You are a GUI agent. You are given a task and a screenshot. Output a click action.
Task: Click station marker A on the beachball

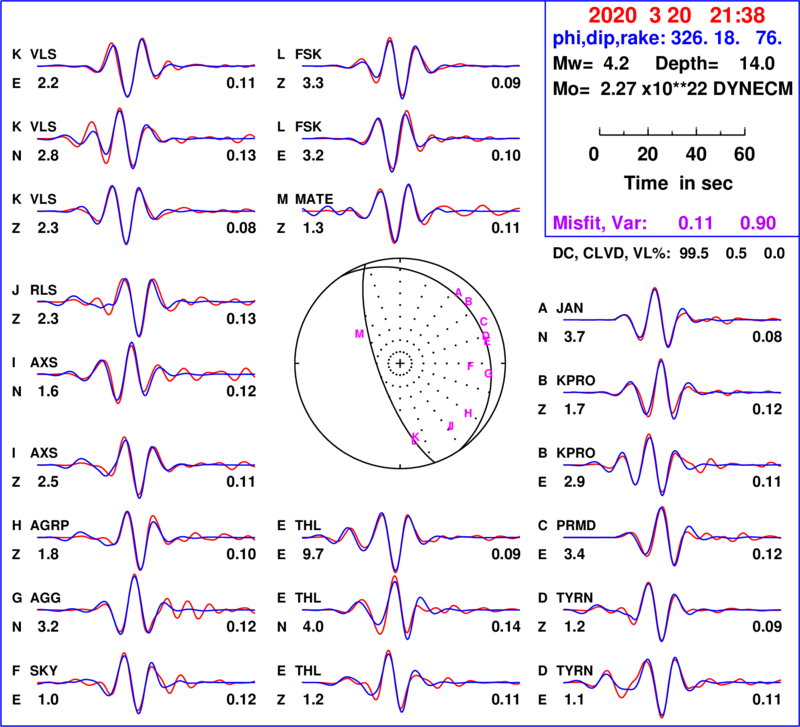458,292
